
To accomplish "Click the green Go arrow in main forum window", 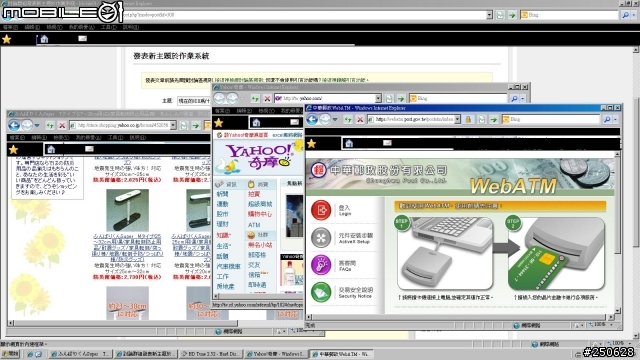I will click(512, 15).
